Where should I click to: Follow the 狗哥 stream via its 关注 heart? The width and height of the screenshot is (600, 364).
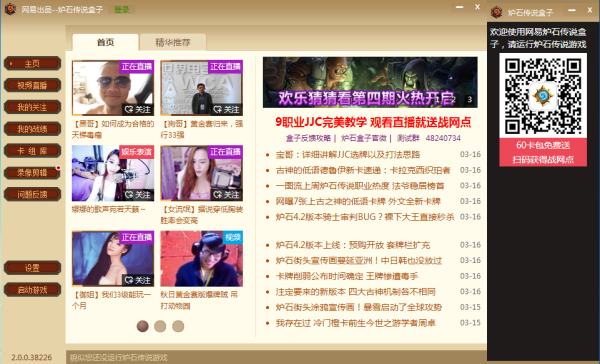coord(227,110)
